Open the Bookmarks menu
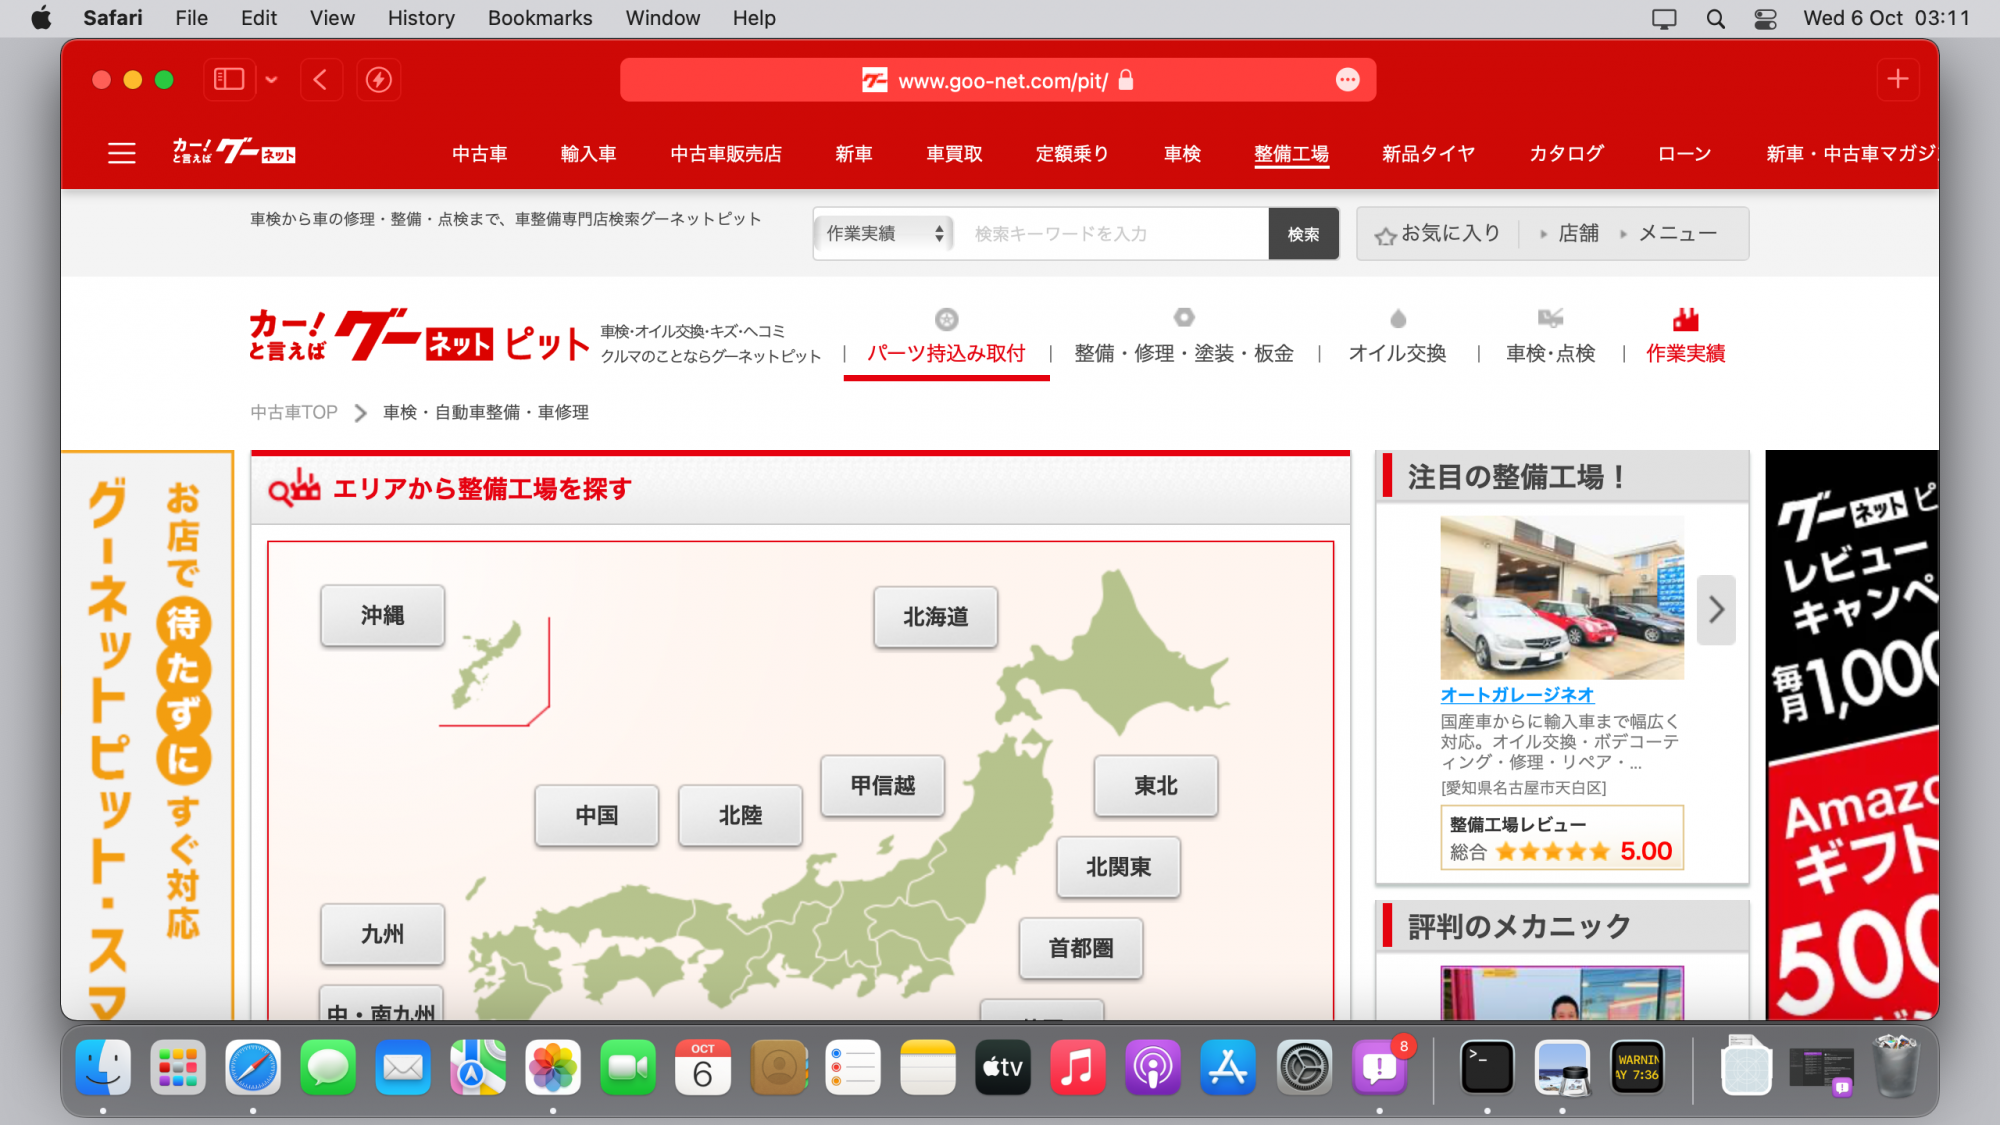Viewport: 2000px width, 1125px height. (539, 18)
